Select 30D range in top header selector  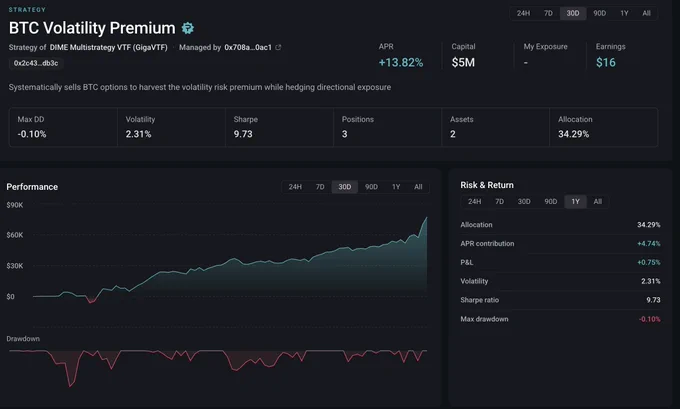click(573, 13)
